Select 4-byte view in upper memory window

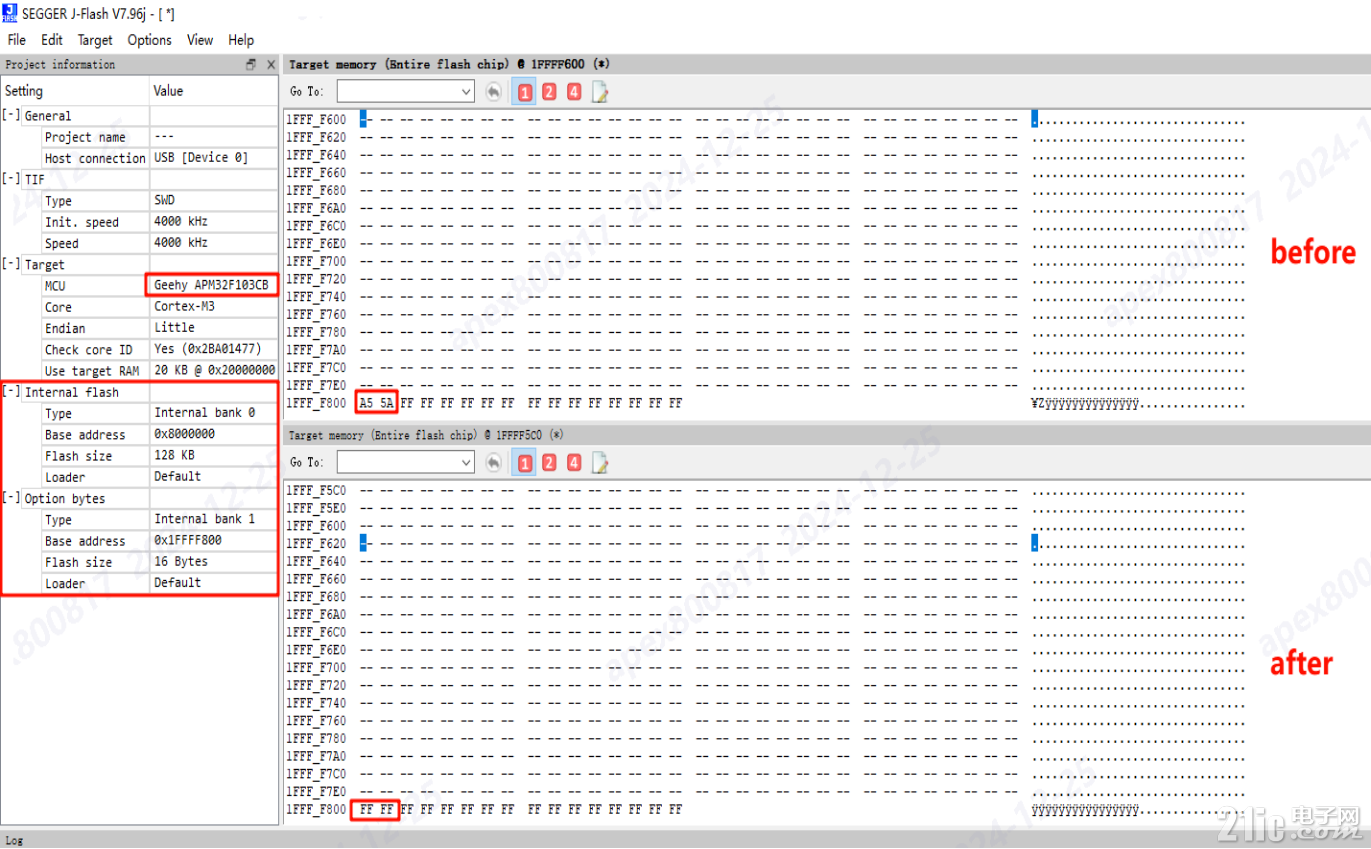pyautogui.click(x=573, y=92)
